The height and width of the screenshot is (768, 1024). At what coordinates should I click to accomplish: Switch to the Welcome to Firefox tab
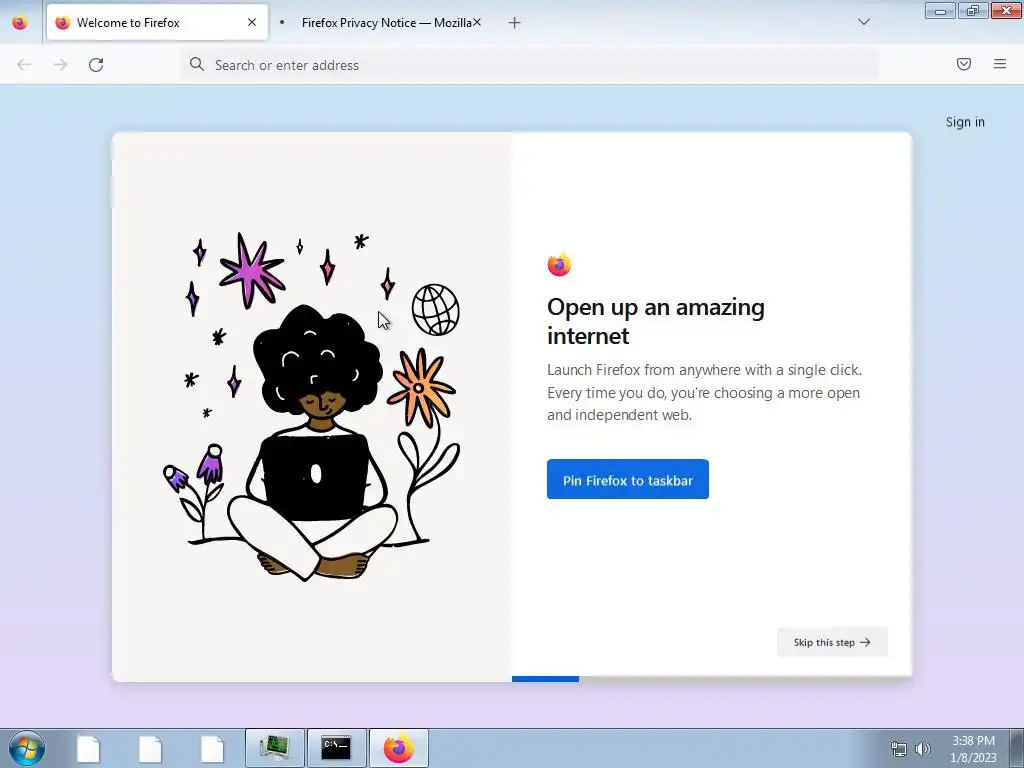(x=157, y=23)
